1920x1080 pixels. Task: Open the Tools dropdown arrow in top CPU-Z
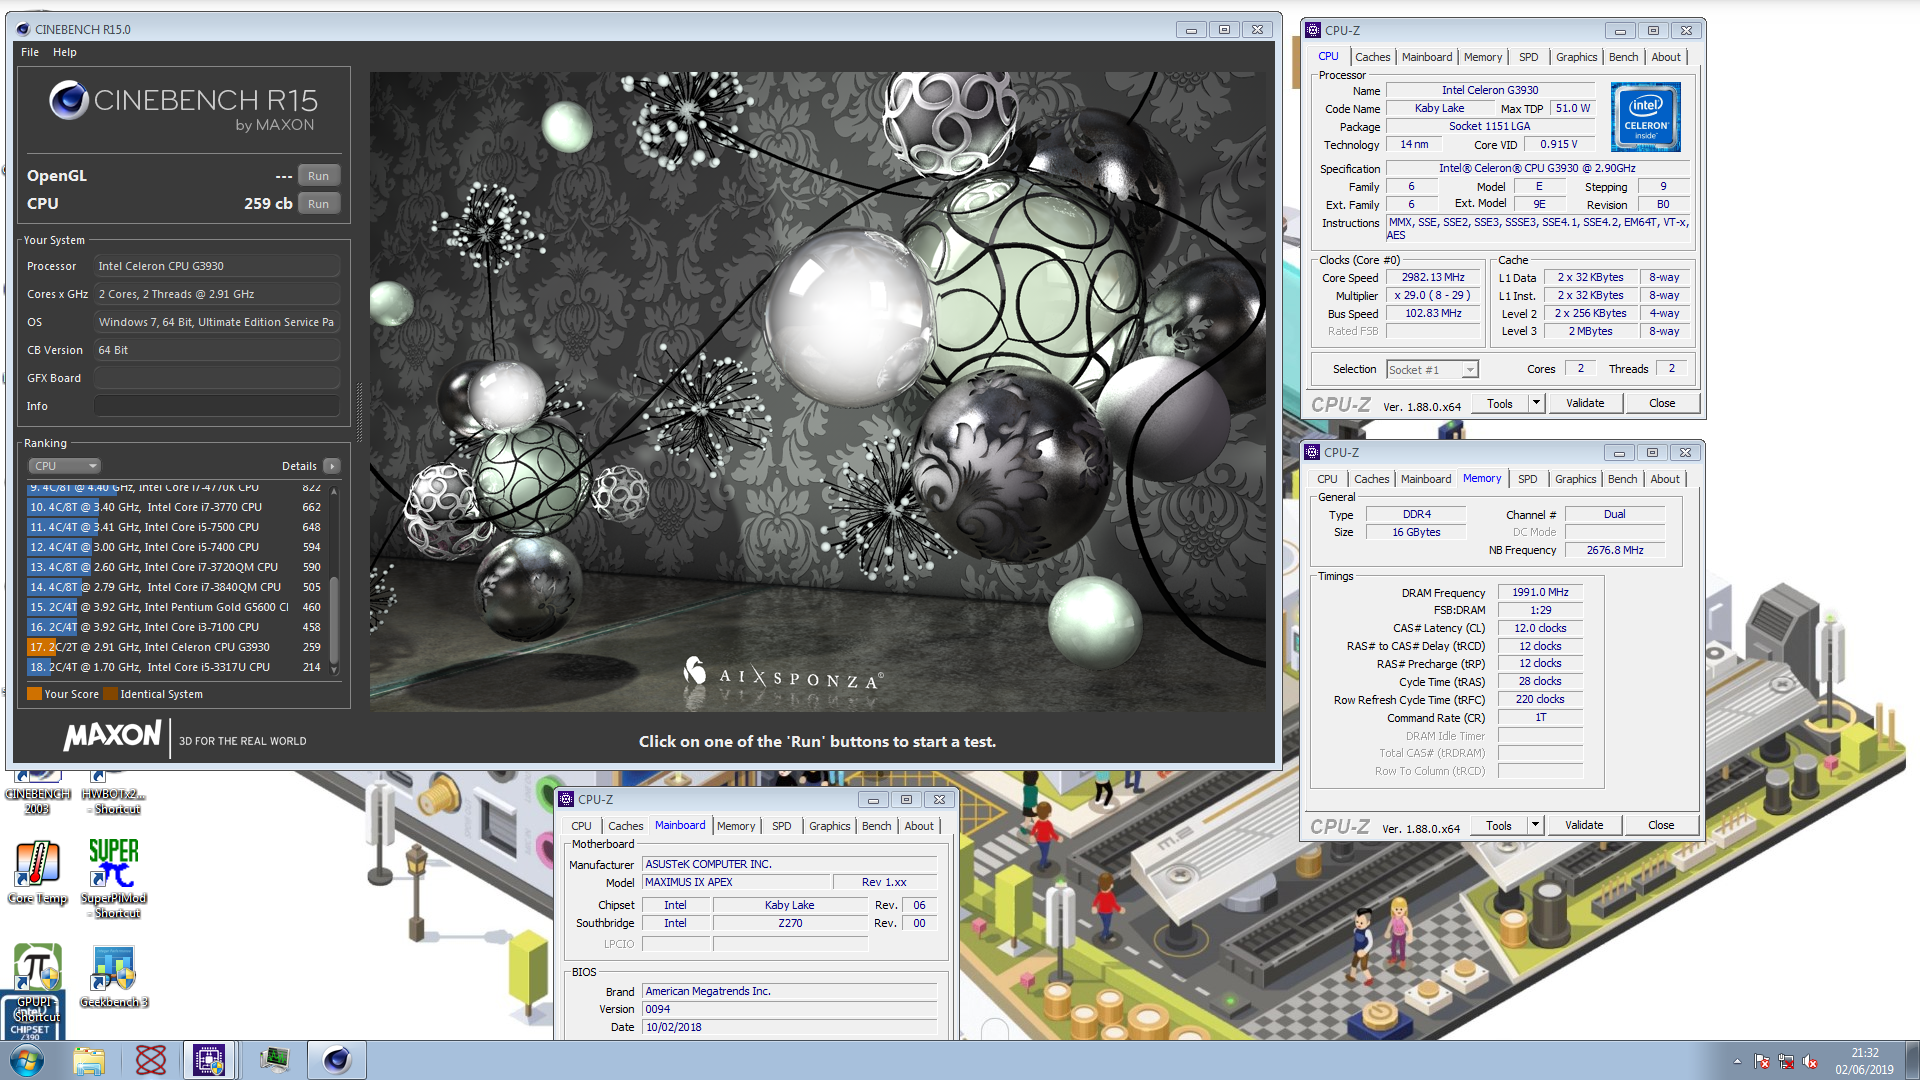tap(1536, 403)
